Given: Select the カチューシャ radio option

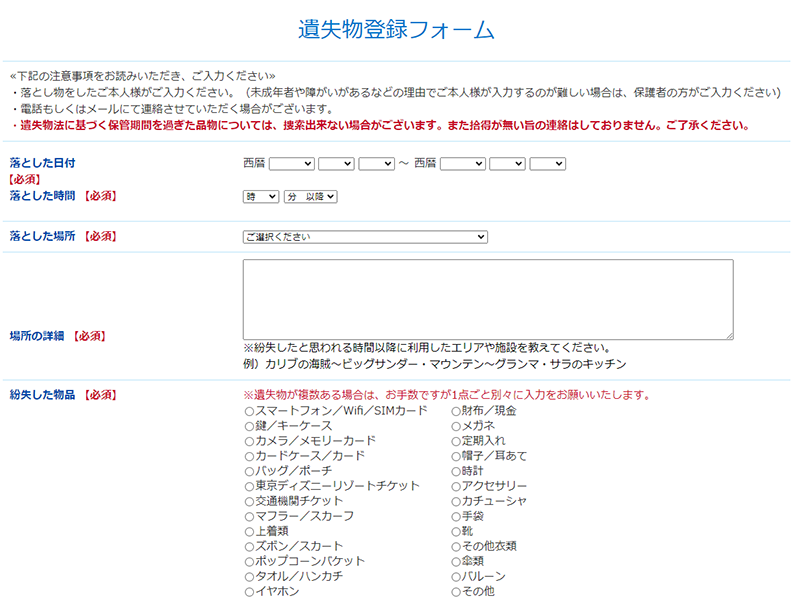Looking at the screenshot, I should tap(456, 501).
